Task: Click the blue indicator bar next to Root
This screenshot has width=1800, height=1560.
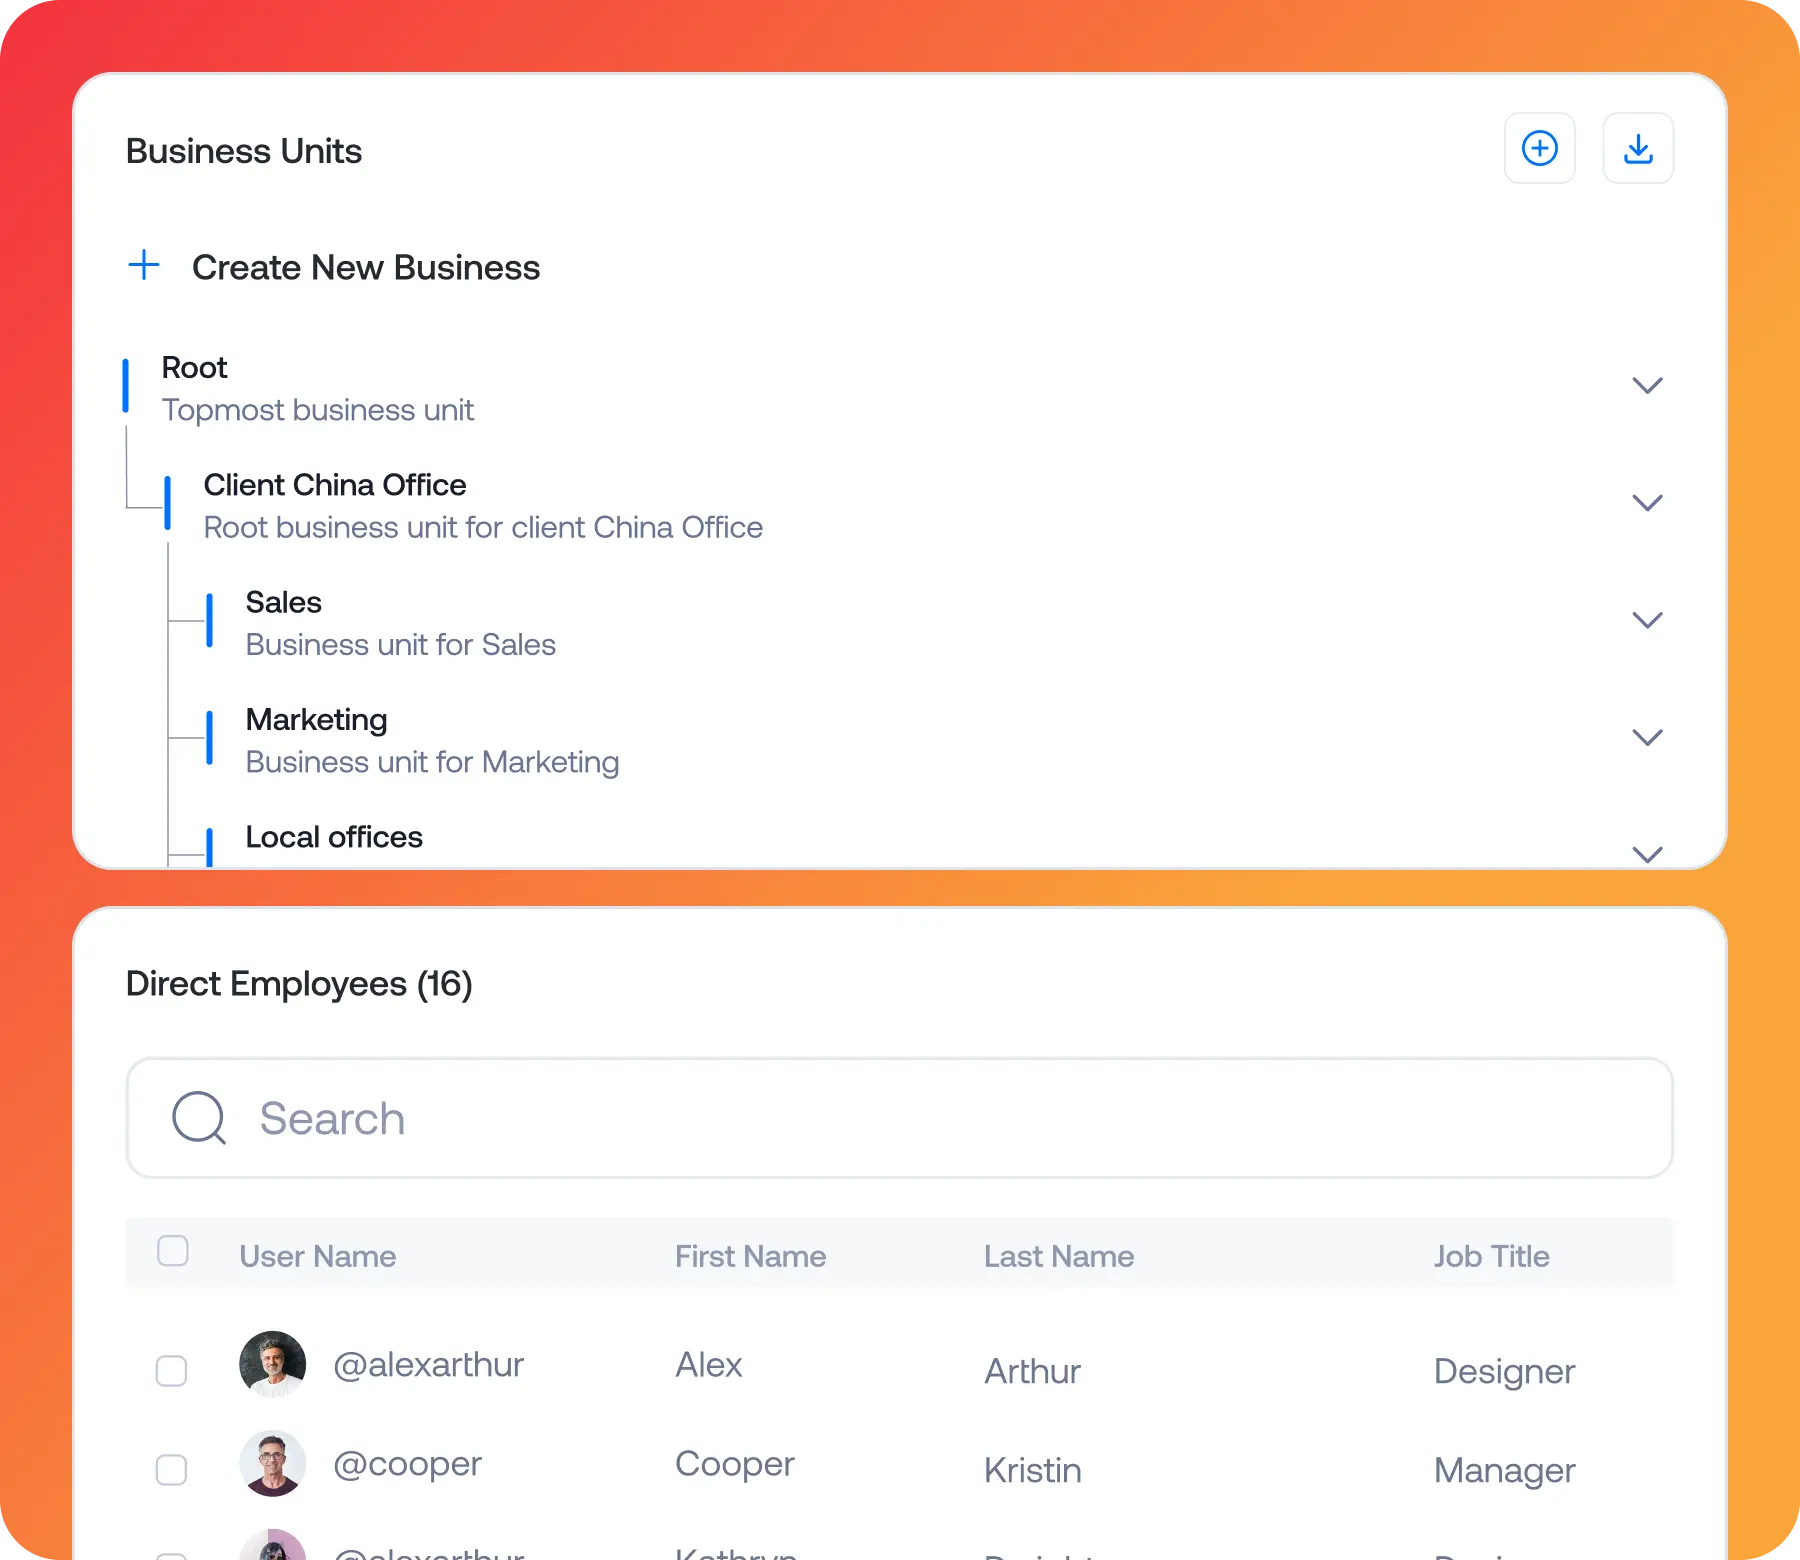Action: [x=126, y=386]
